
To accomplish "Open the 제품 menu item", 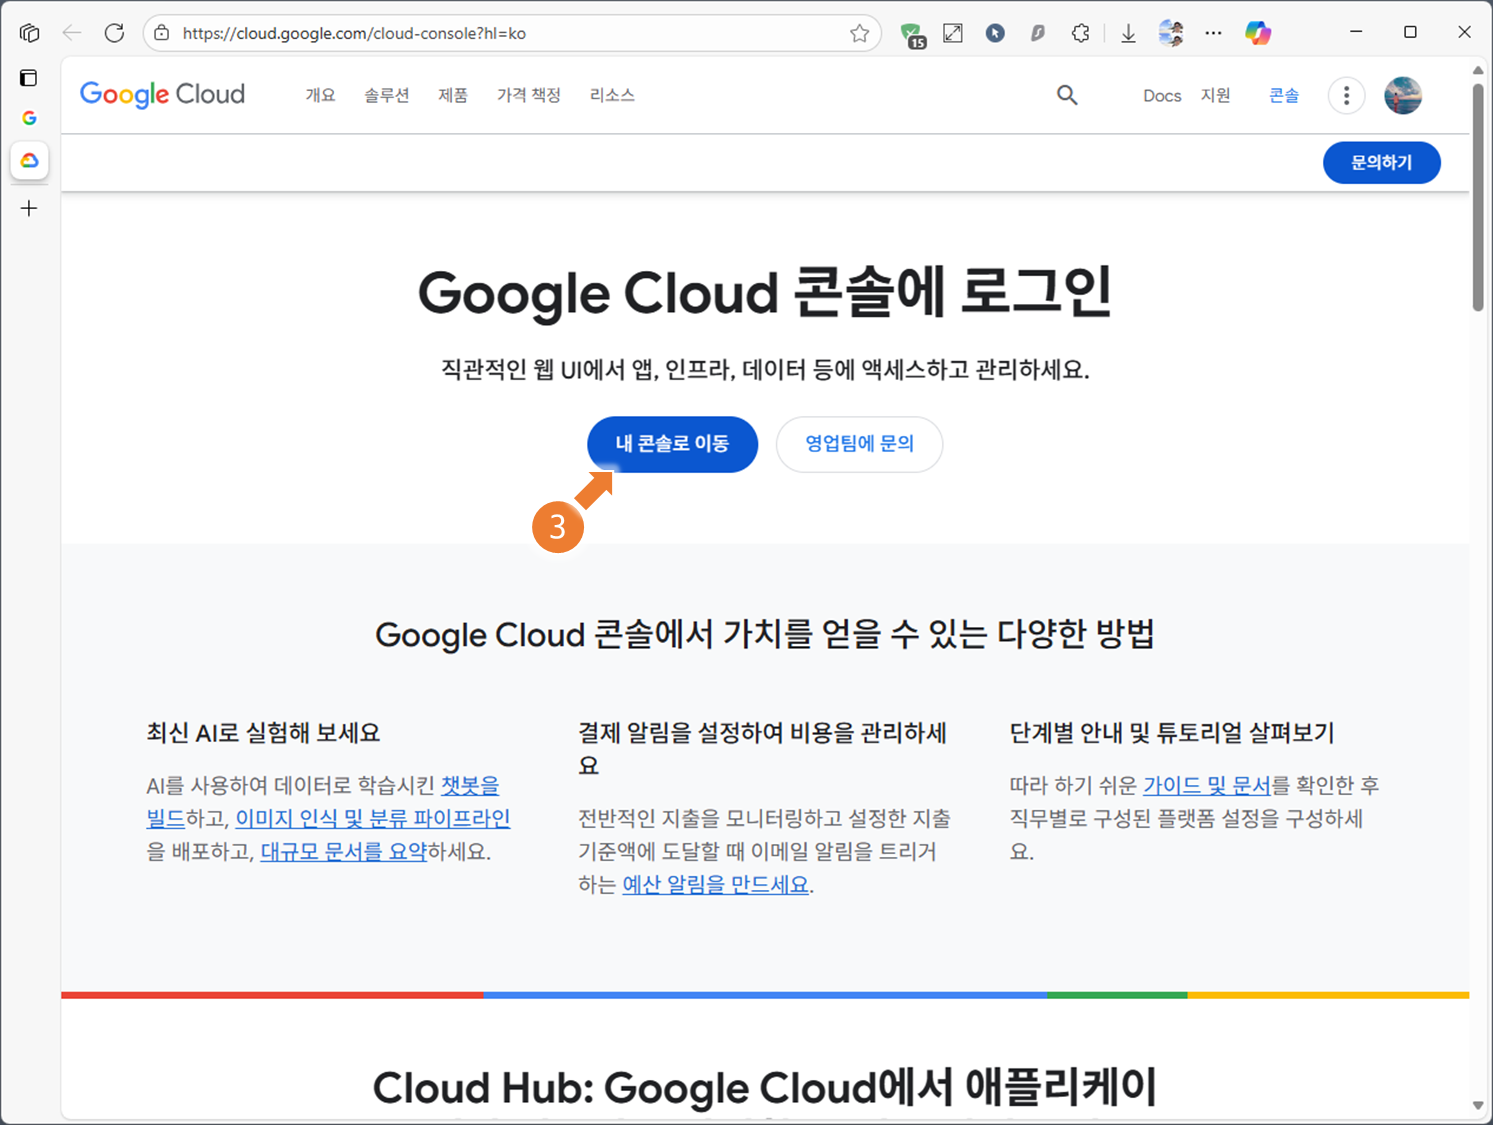I will pyautogui.click(x=453, y=95).
